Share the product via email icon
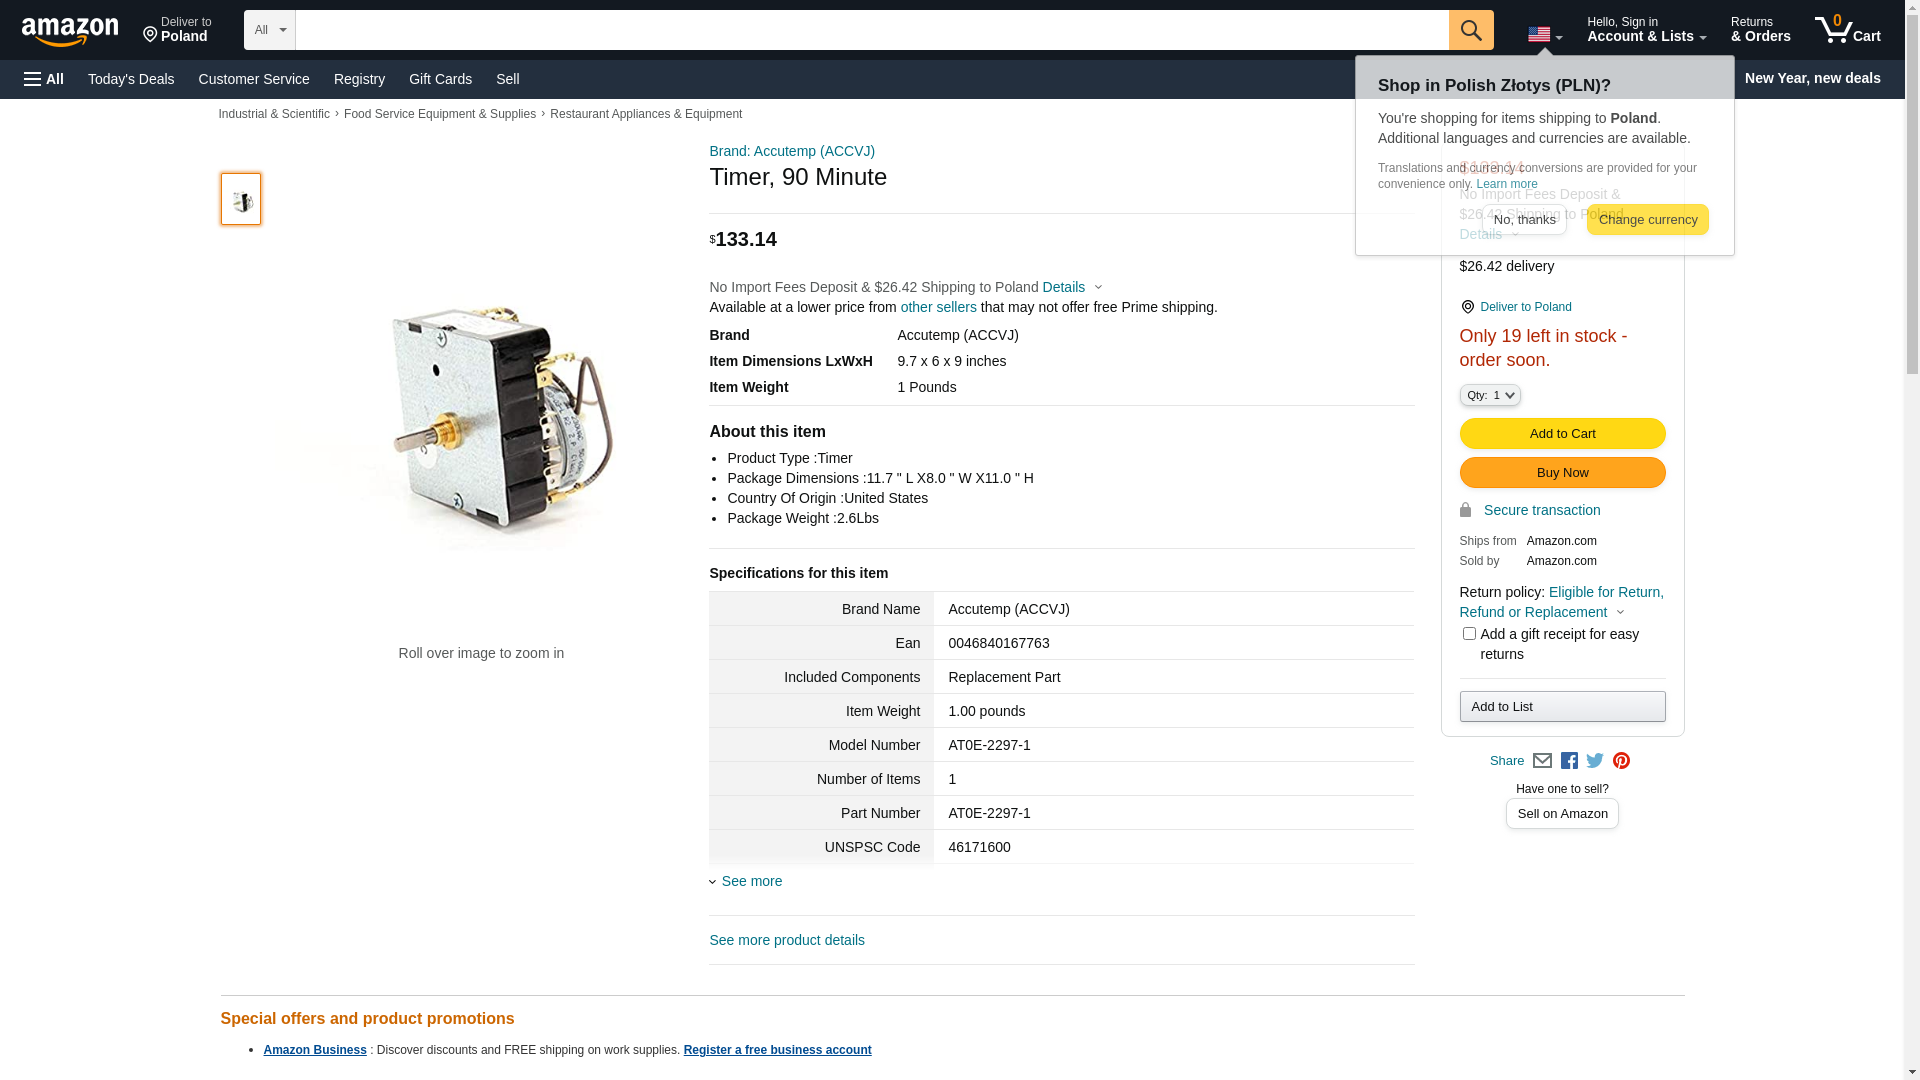The image size is (1920, 1080). [1542, 761]
